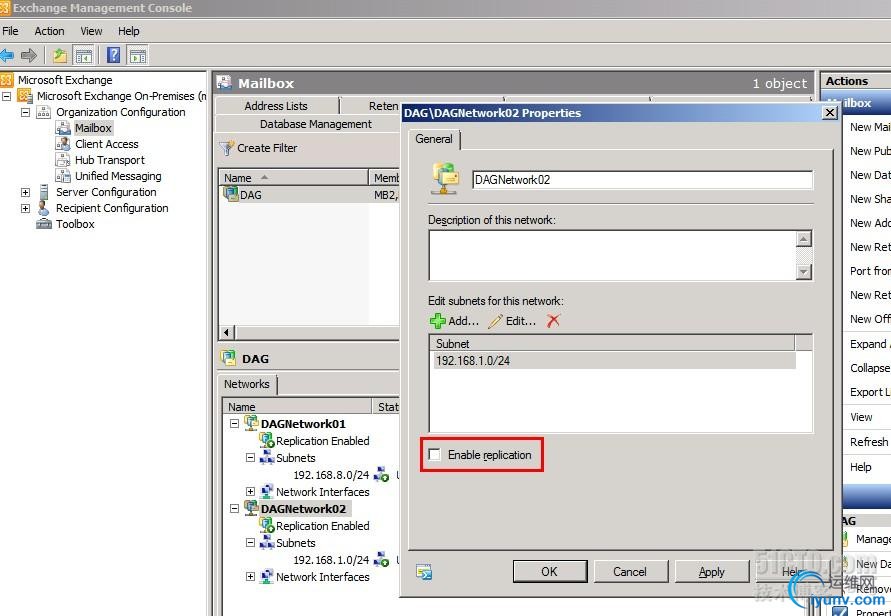This screenshot has height=616, width=891.
Task: Click the Replication Enabled icon under DAGNetwork02
Action: pos(267,526)
